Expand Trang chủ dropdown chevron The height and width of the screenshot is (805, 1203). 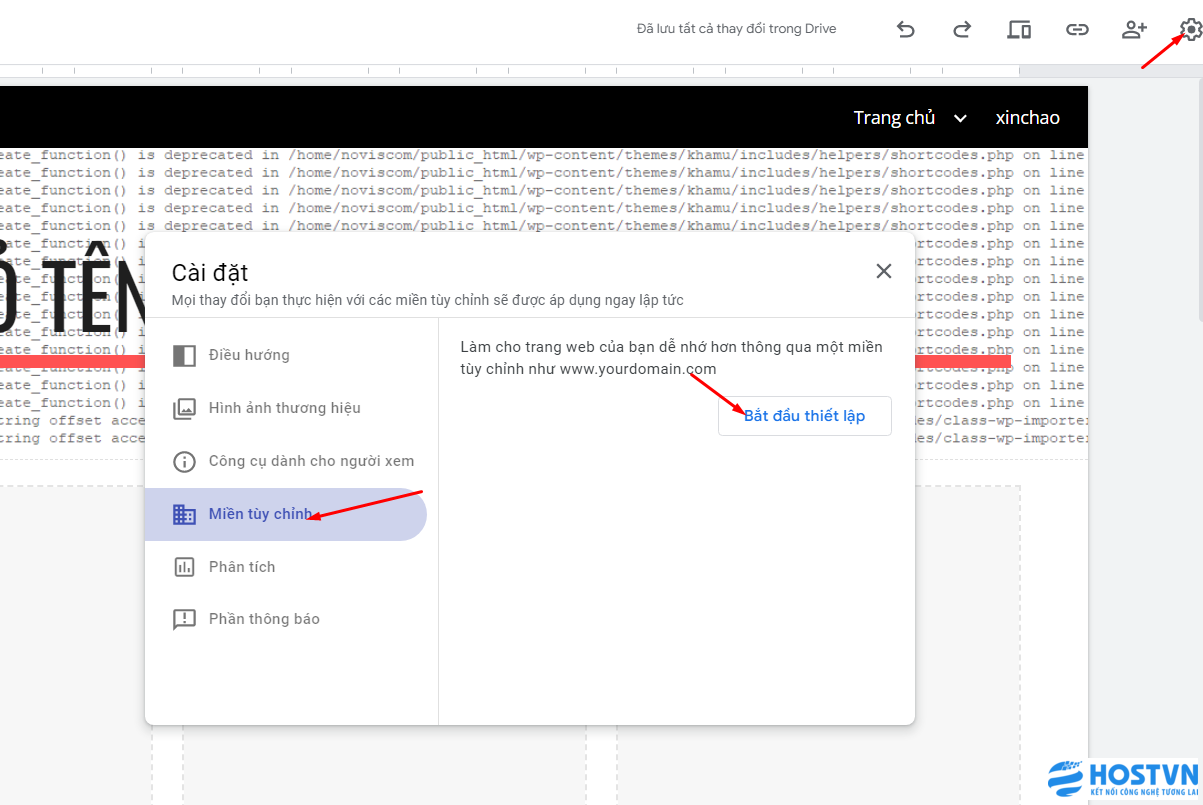pyautogui.click(x=960, y=118)
